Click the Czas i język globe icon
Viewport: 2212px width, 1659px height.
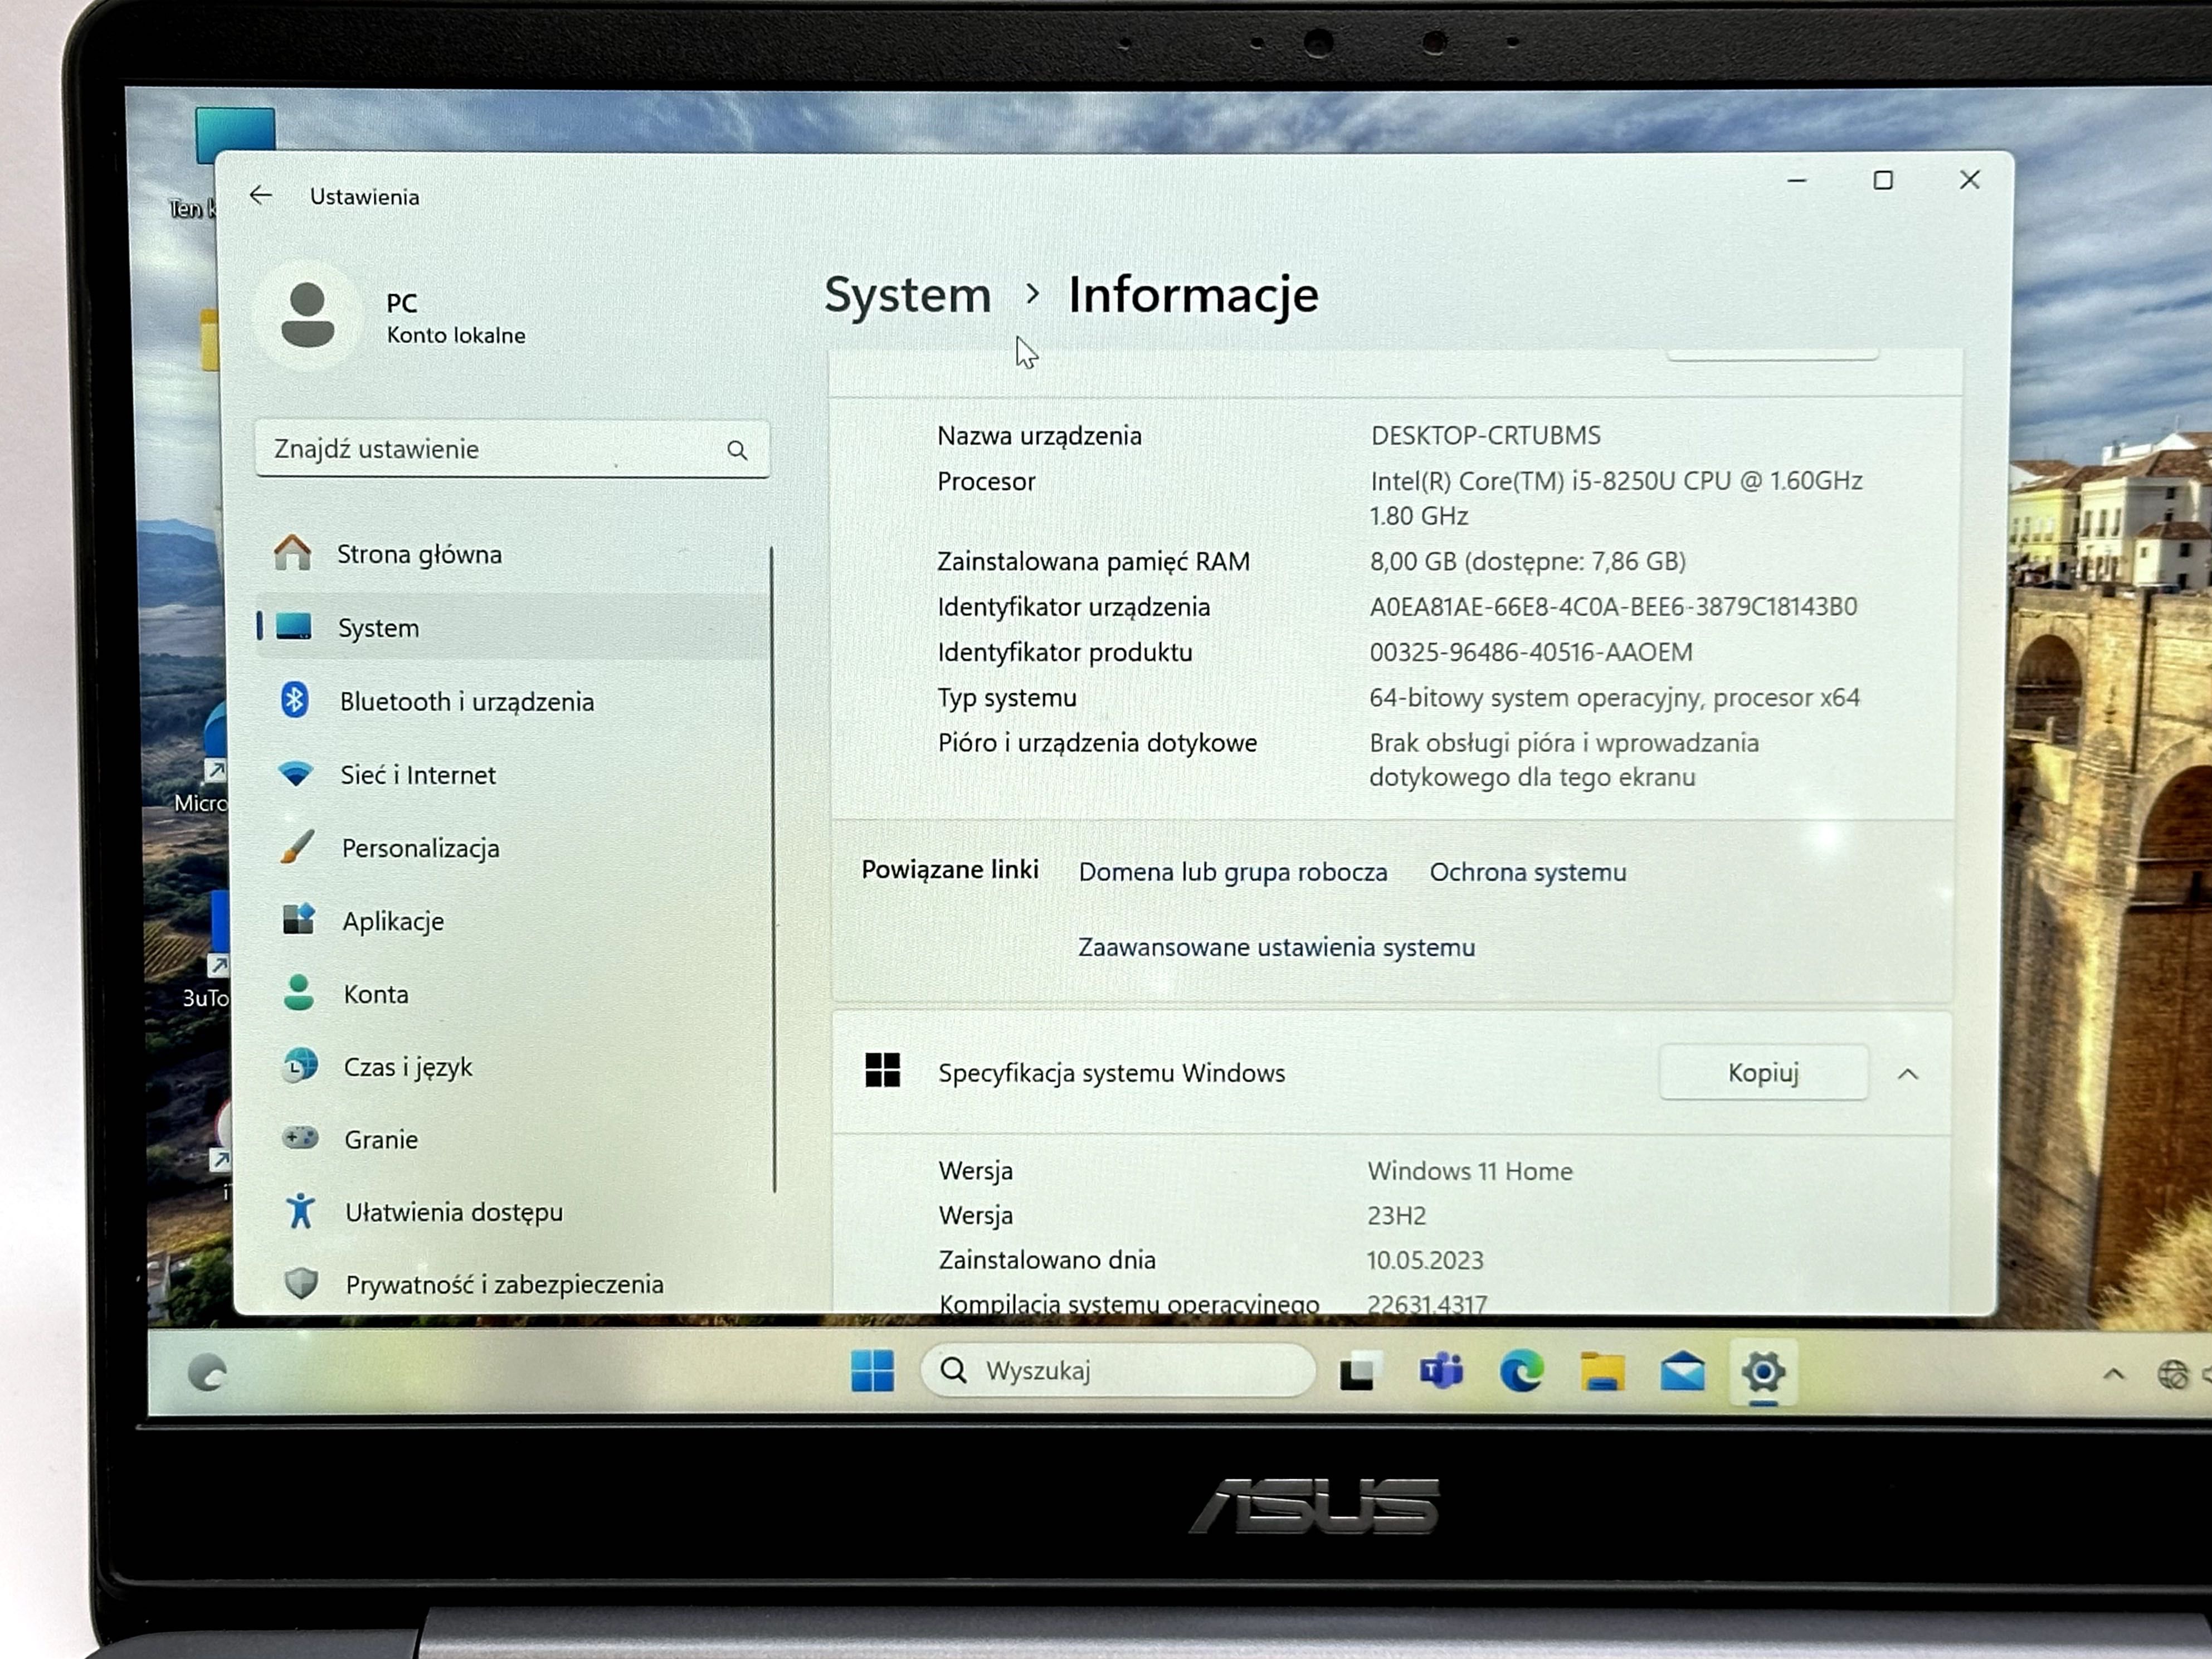pyautogui.click(x=299, y=1066)
